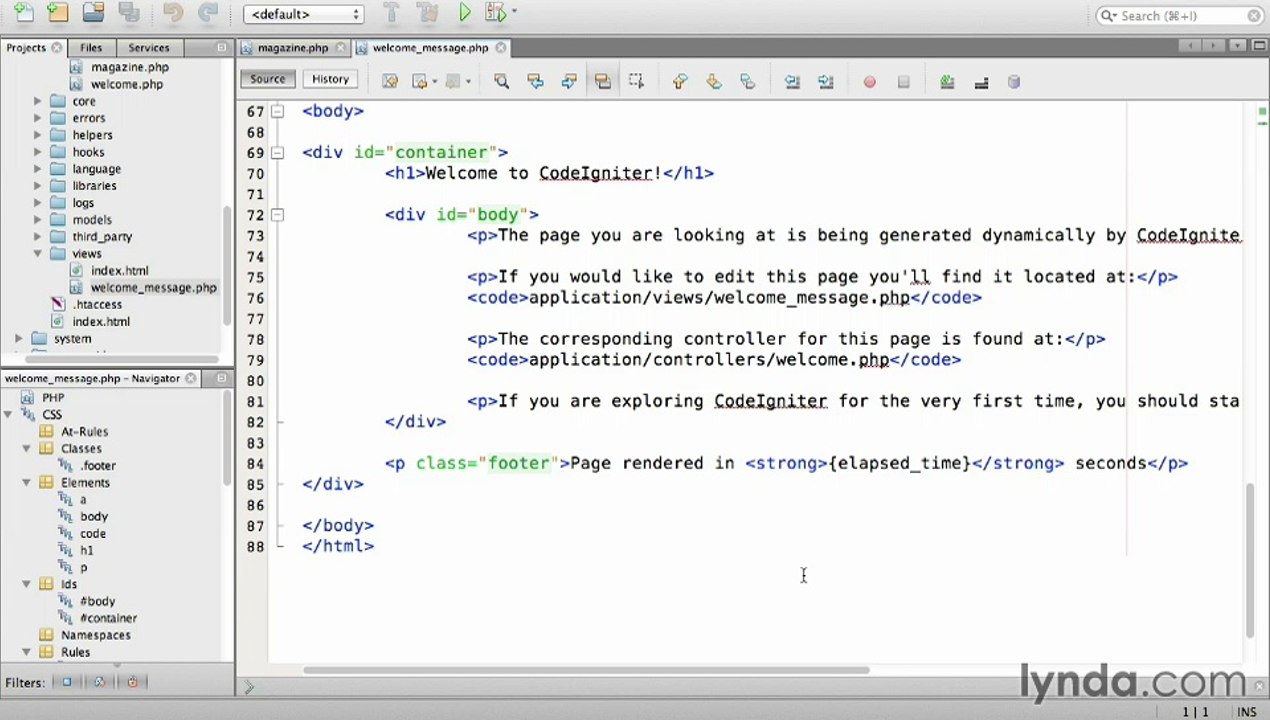
Task: Collapse the fold at line 69
Action: point(278,152)
